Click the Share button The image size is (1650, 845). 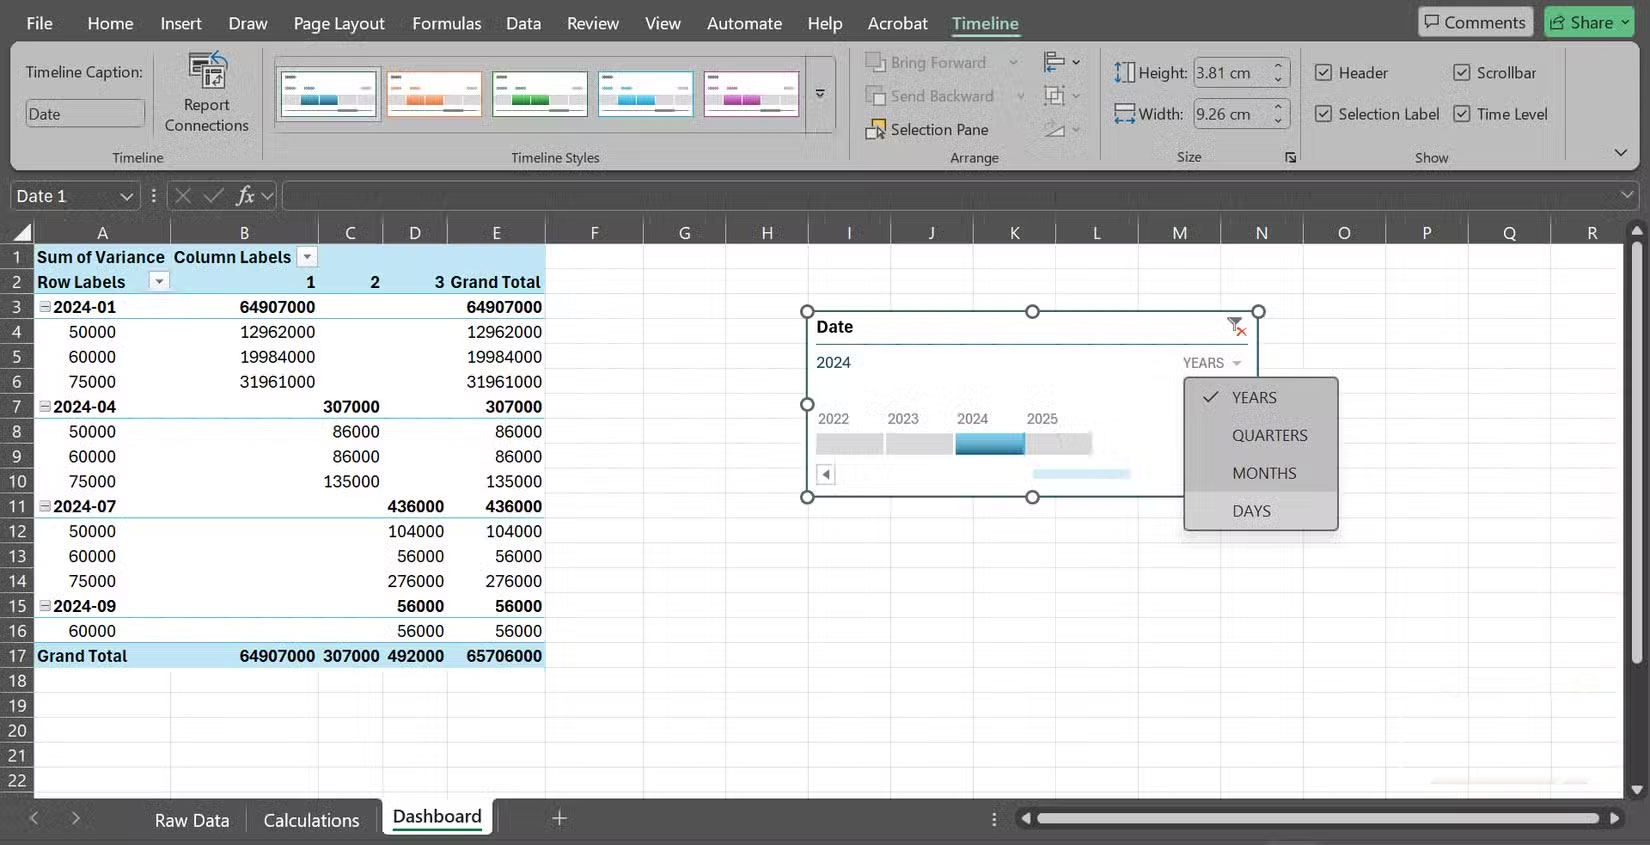point(1587,22)
